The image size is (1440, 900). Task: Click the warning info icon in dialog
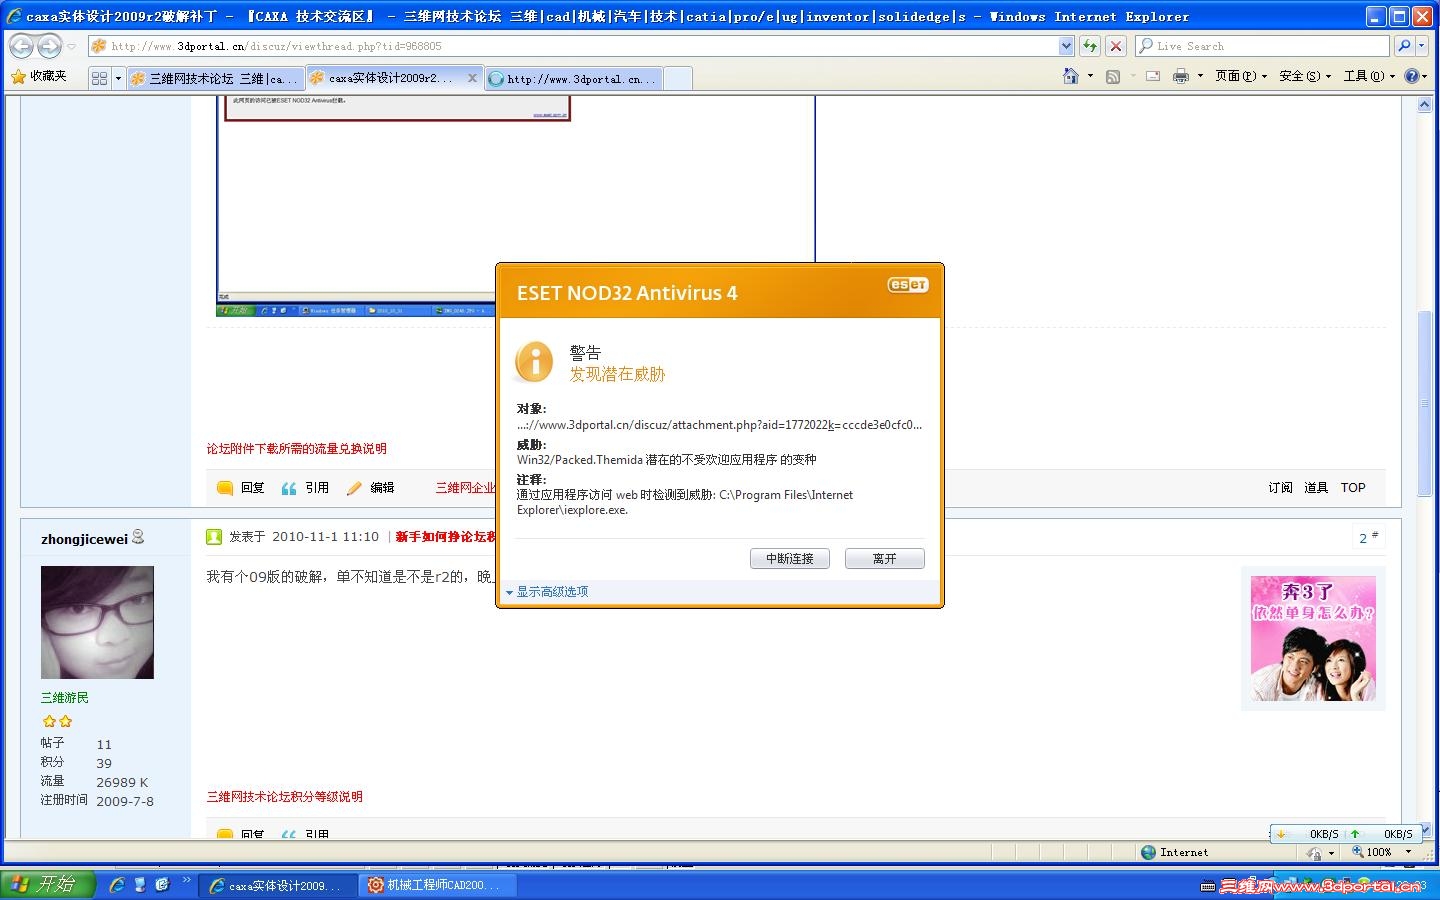tap(534, 362)
